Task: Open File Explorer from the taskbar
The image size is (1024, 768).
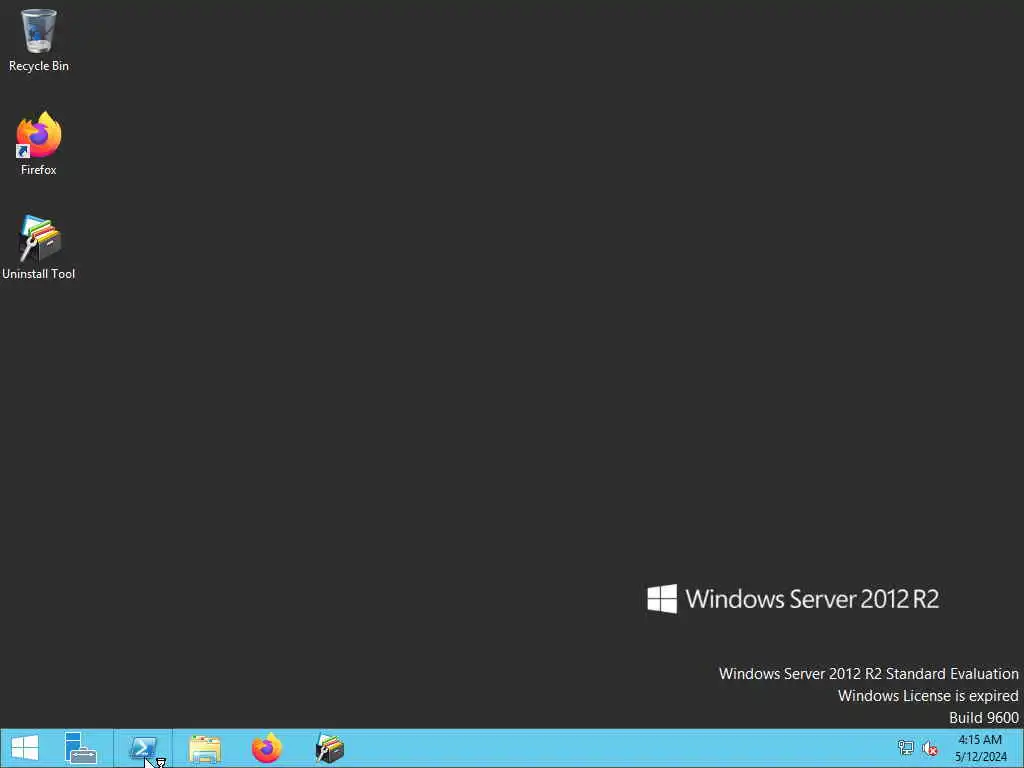Action: pos(205,748)
